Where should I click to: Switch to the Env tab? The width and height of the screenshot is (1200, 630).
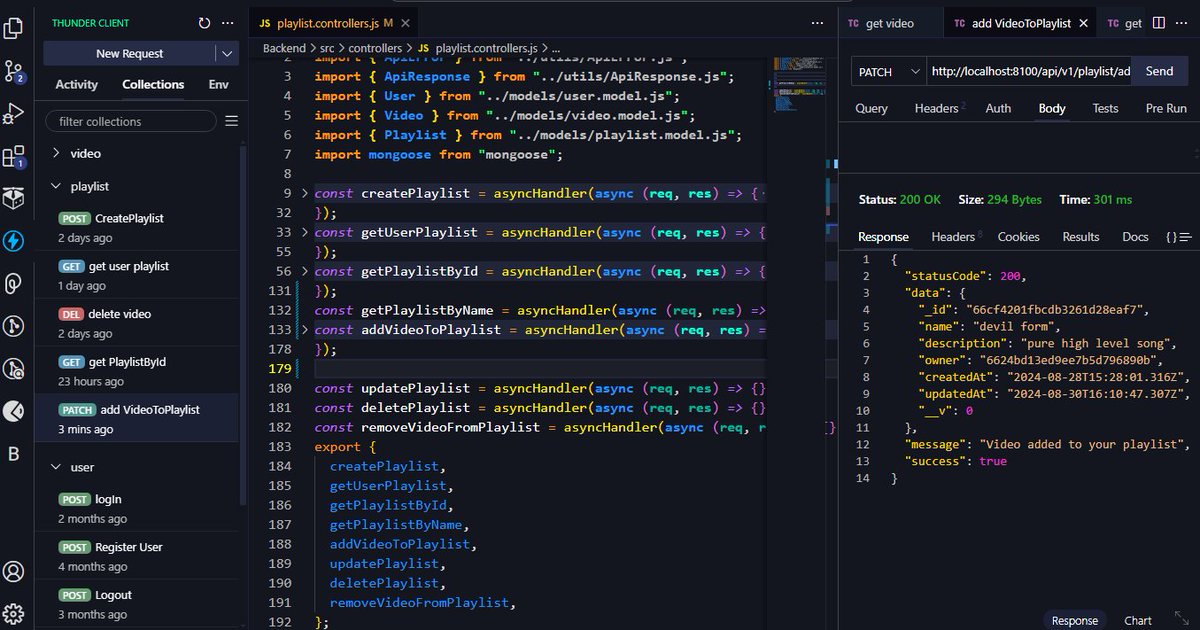pos(218,85)
